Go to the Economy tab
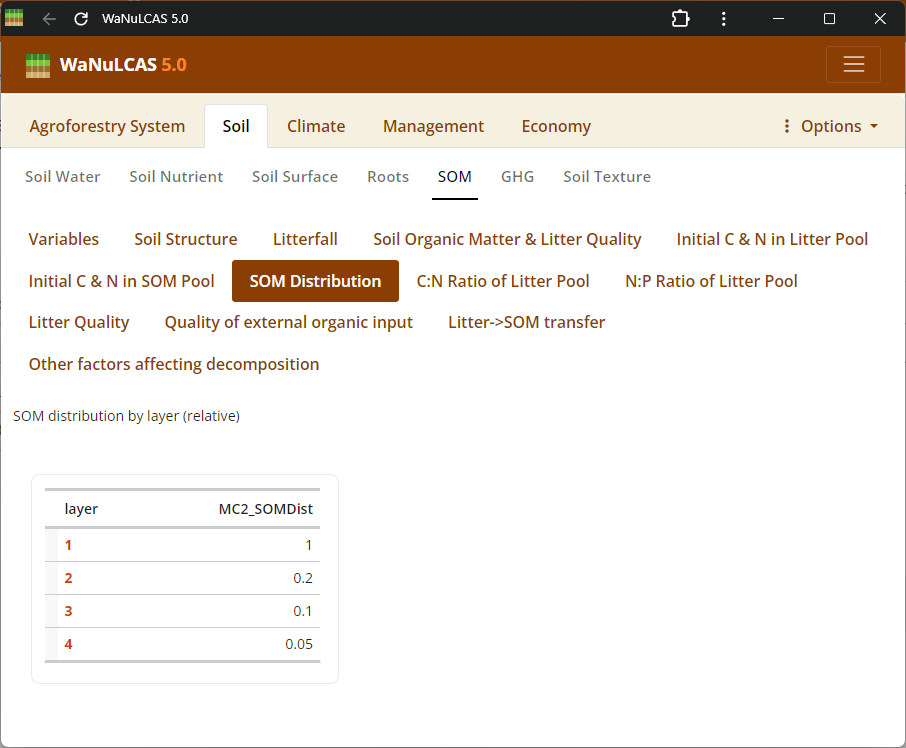This screenshot has width=906, height=748. click(x=556, y=126)
